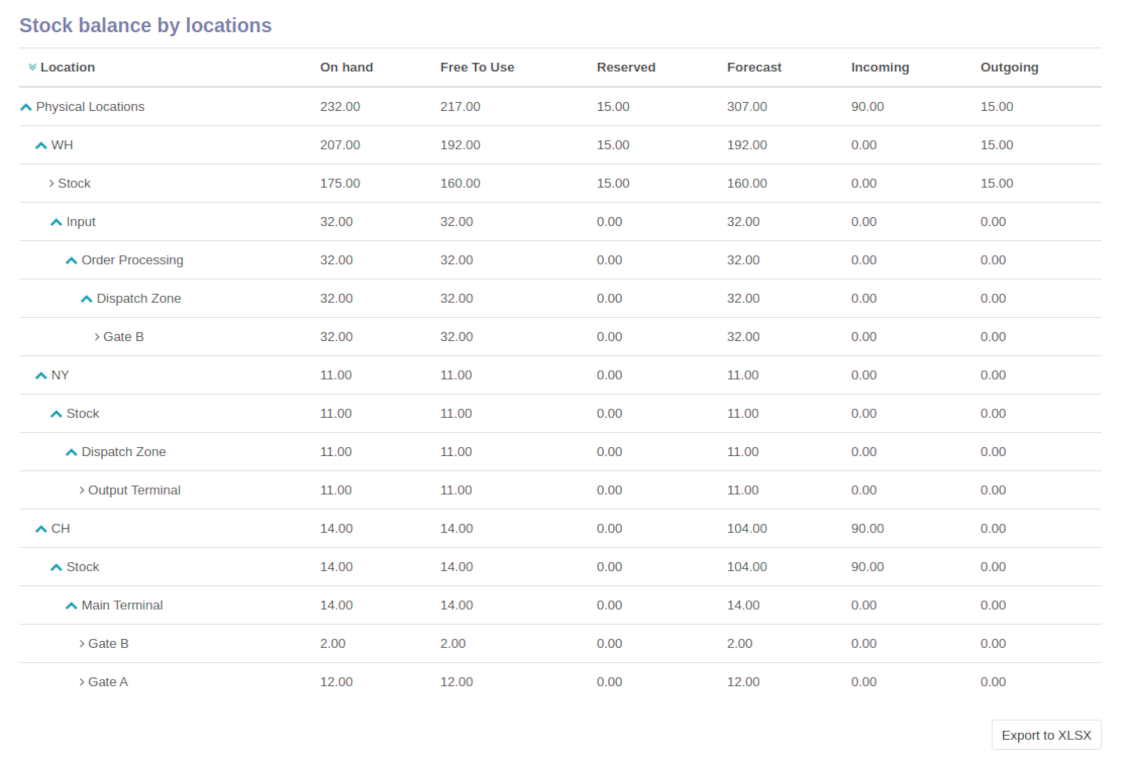Screen dimensions: 1130x765
Task: Expand the Stock row under WH
Action: click(52, 184)
